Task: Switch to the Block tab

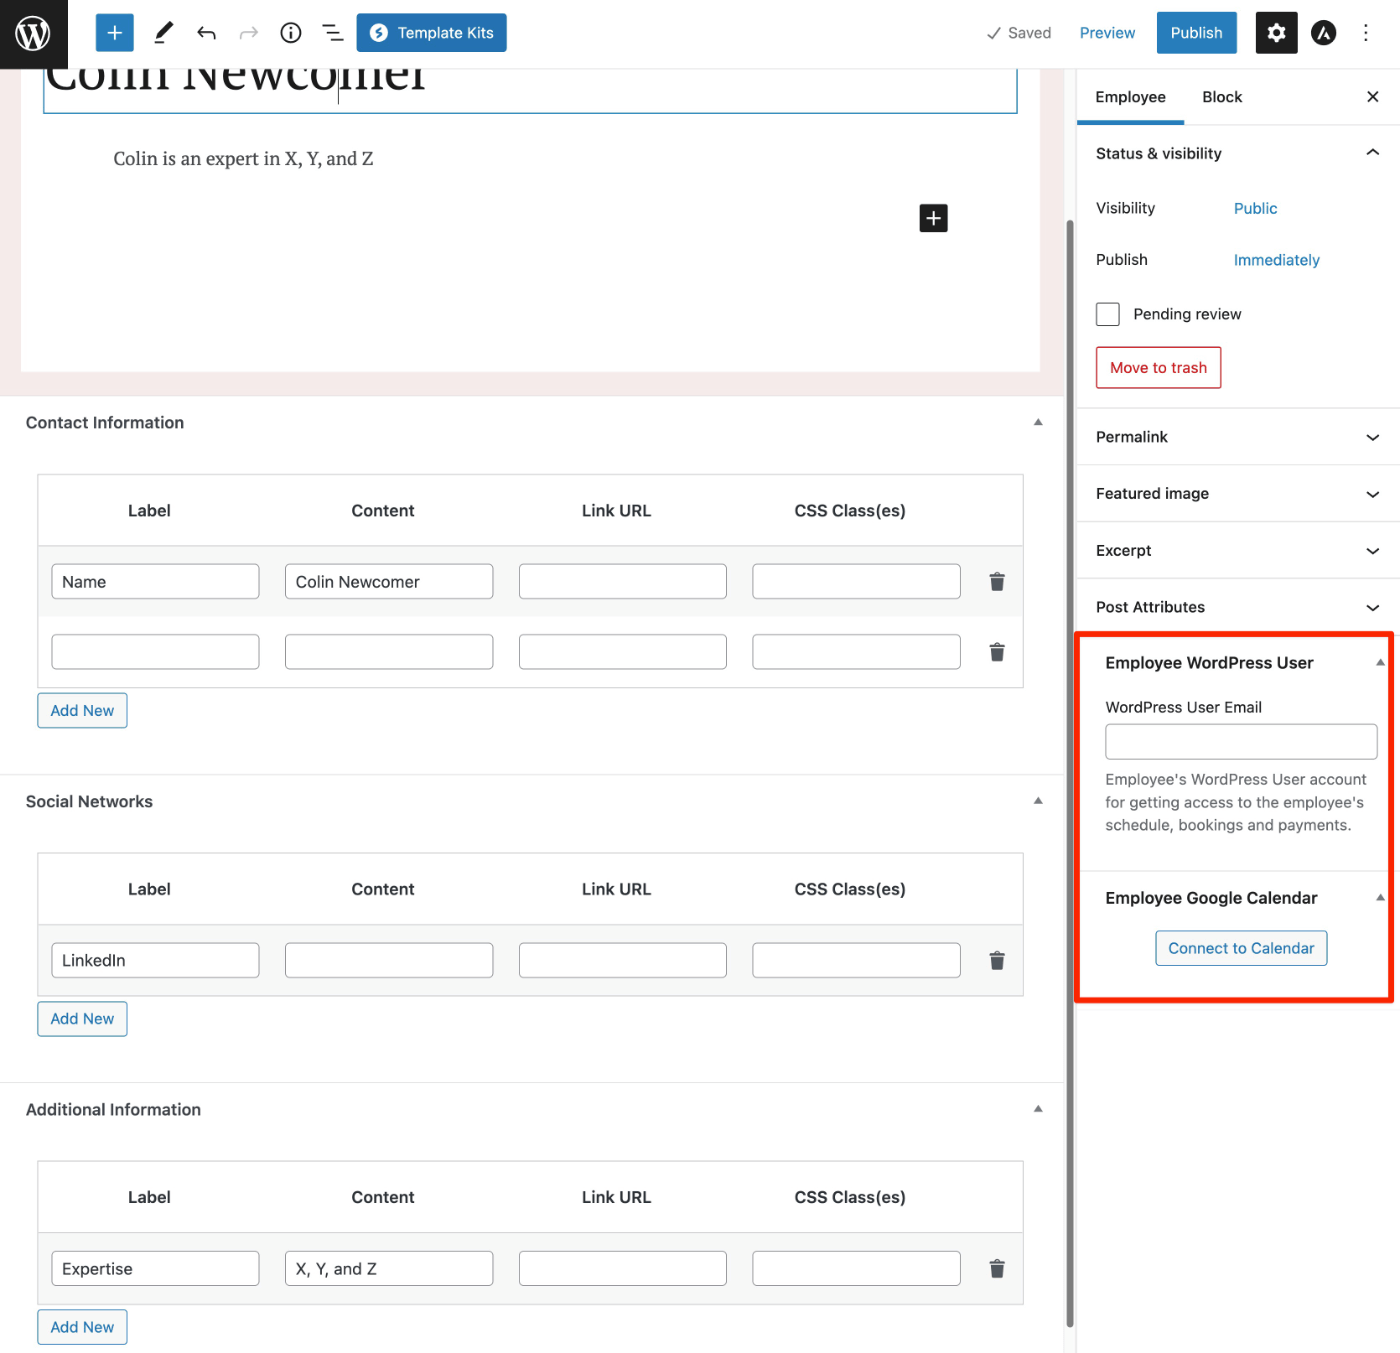Action: (x=1222, y=97)
